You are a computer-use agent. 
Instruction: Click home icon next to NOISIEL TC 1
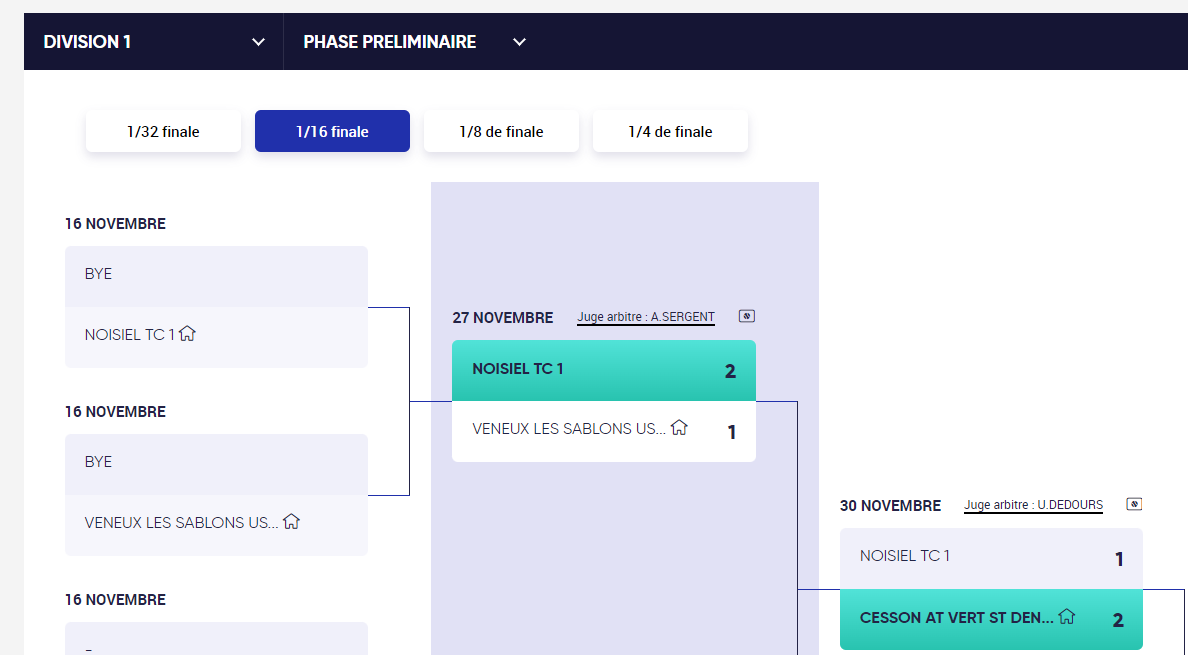(187, 333)
